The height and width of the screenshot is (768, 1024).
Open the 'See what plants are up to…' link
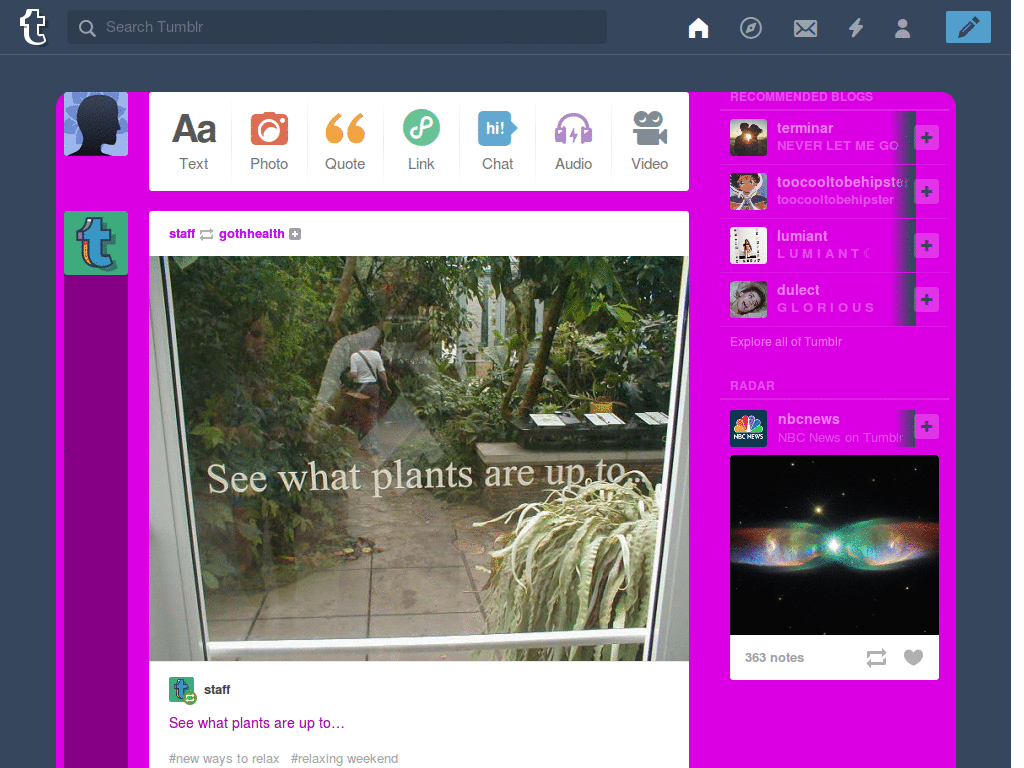[x=256, y=723]
